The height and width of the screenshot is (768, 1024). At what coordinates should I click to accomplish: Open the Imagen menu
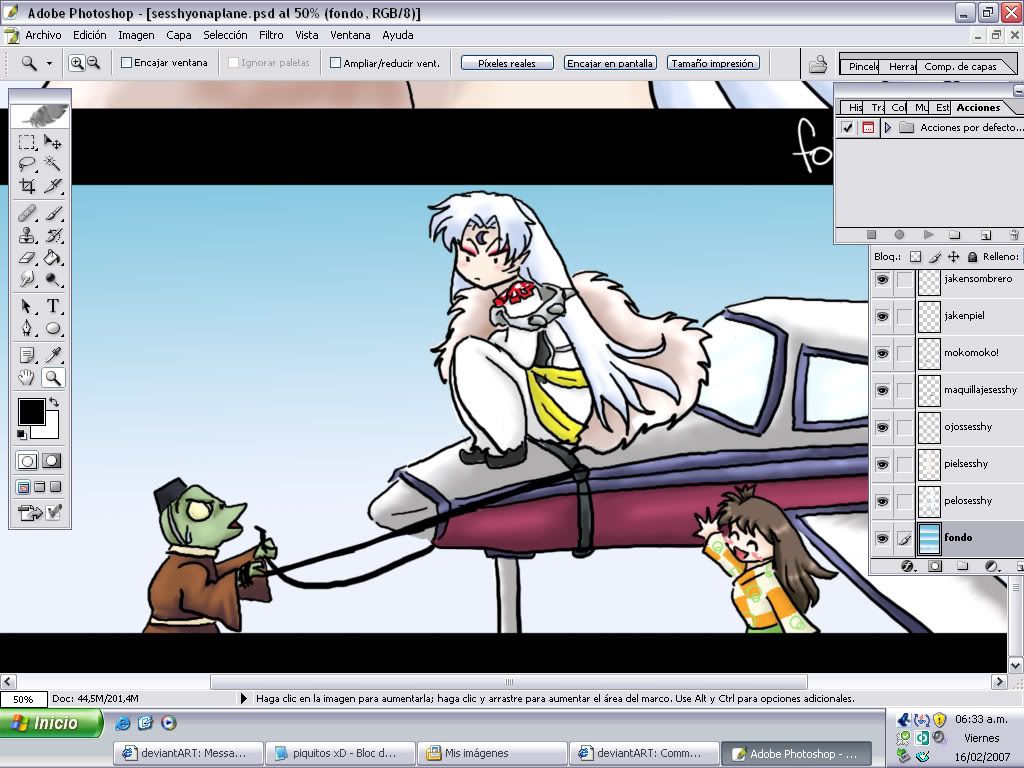[x=136, y=35]
